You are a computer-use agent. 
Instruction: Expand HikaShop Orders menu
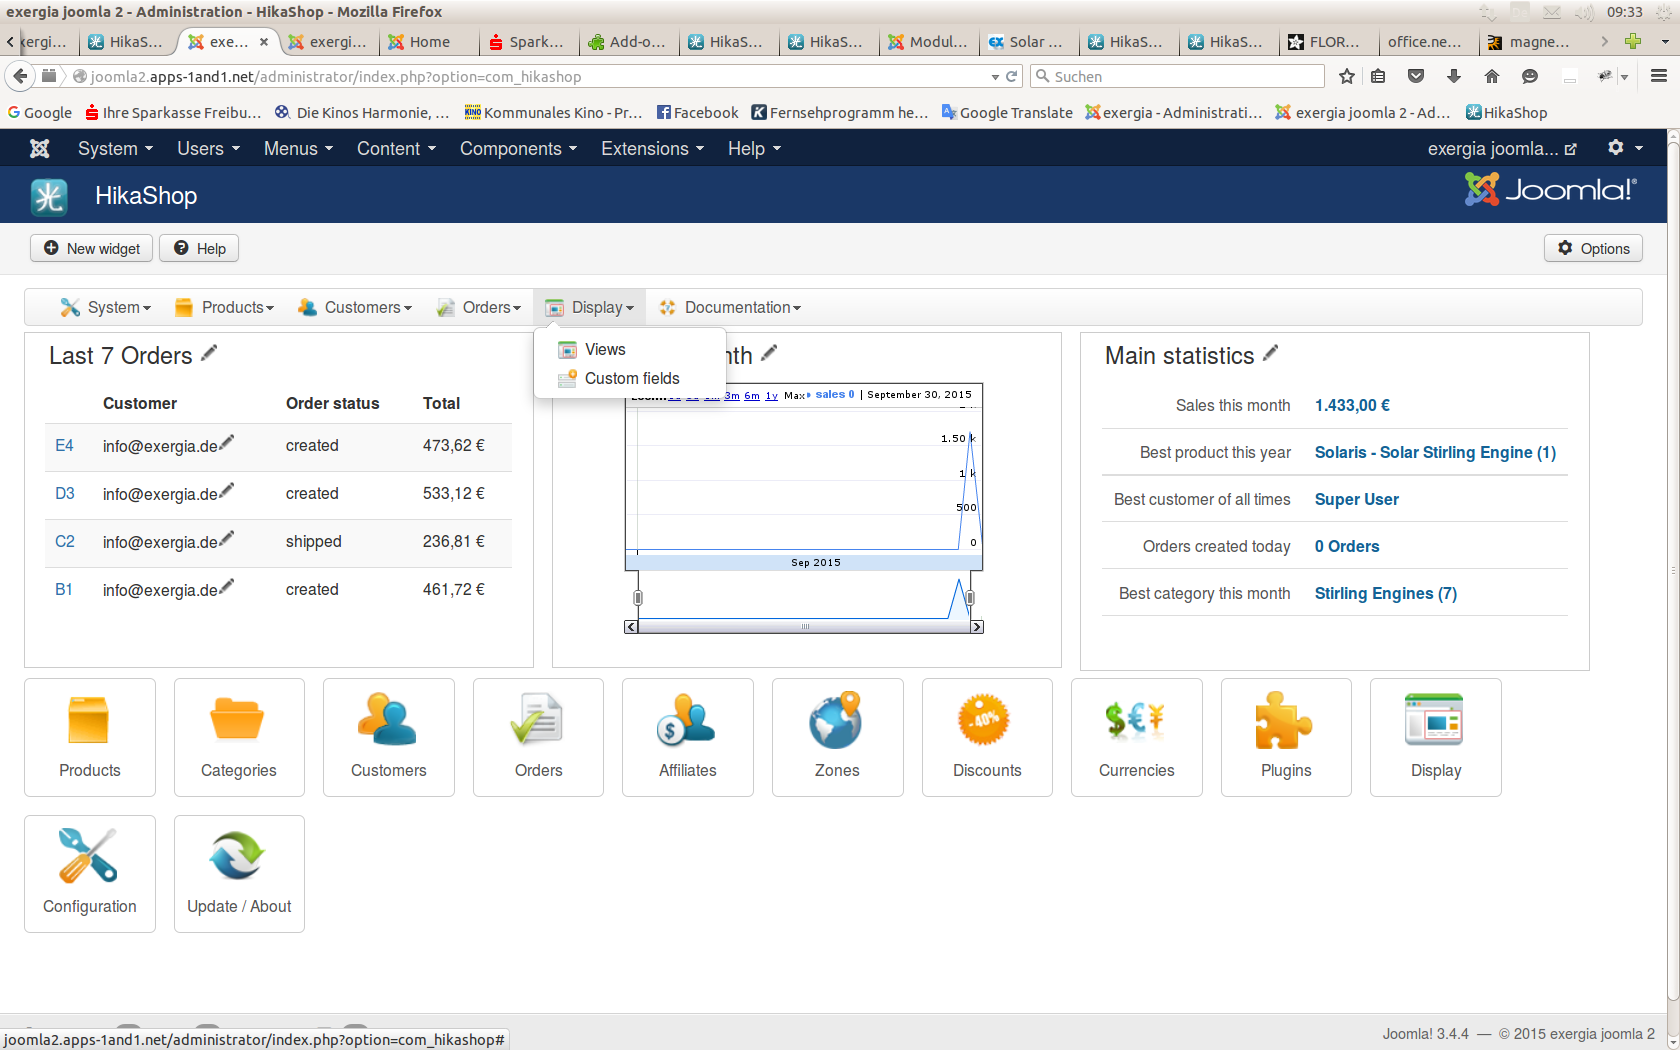point(479,308)
